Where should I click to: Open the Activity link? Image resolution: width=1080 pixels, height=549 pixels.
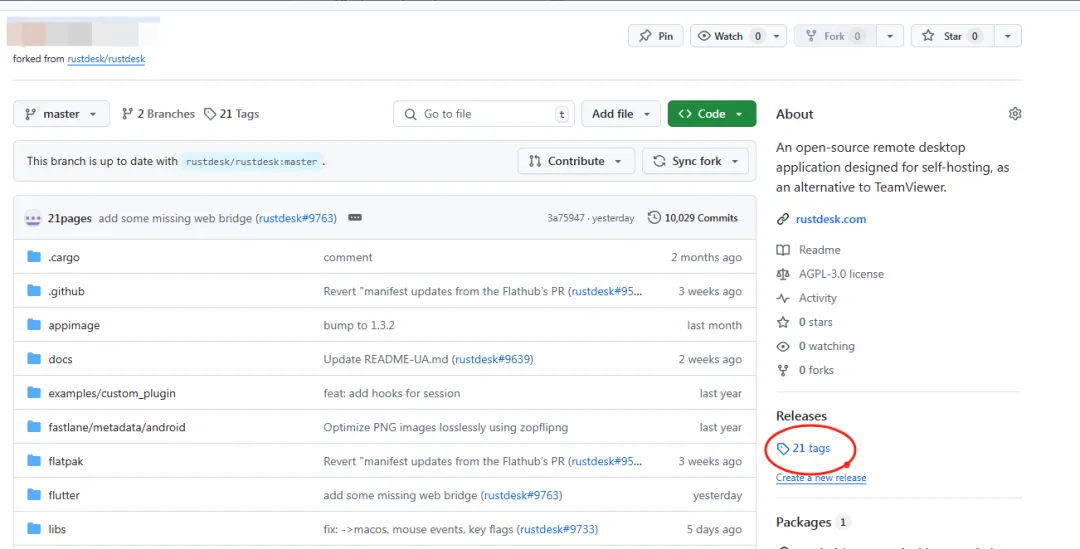click(818, 298)
